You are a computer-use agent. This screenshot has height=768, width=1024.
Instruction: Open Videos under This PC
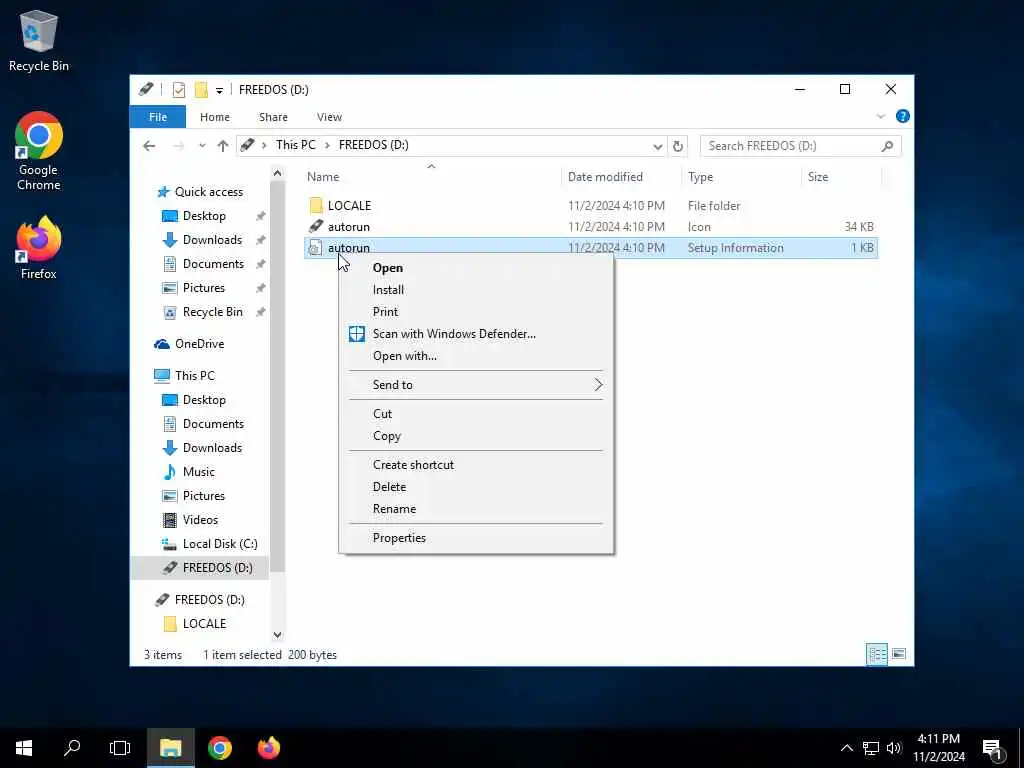point(200,520)
